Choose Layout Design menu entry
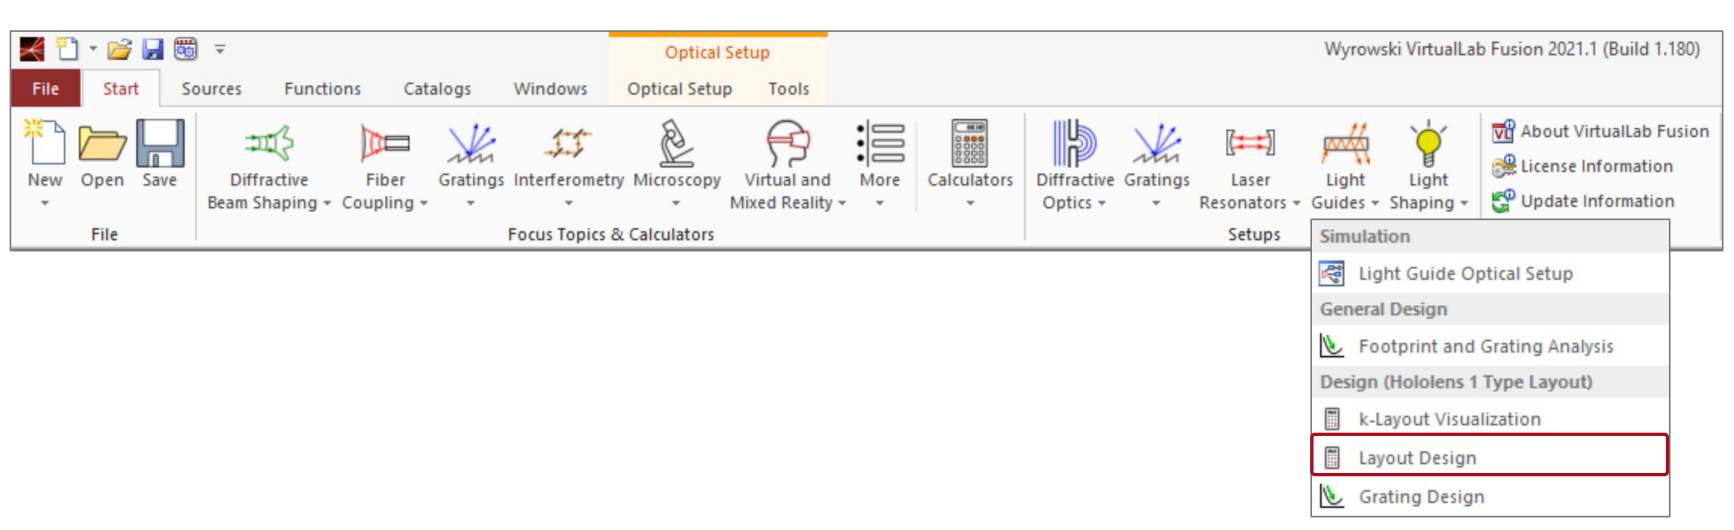 tap(1490, 457)
